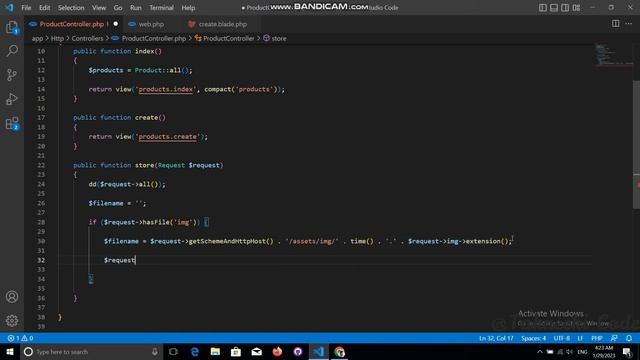The width and height of the screenshot is (640, 360).
Task: Select the app breadcrumb segment
Action: pyautogui.click(x=37, y=38)
